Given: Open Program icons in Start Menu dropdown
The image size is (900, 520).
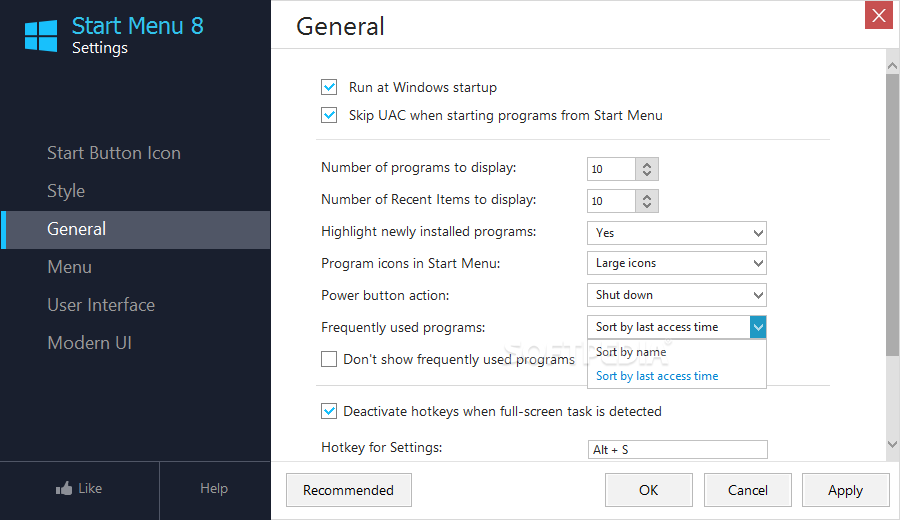Looking at the screenshot, I should point(677,263).
